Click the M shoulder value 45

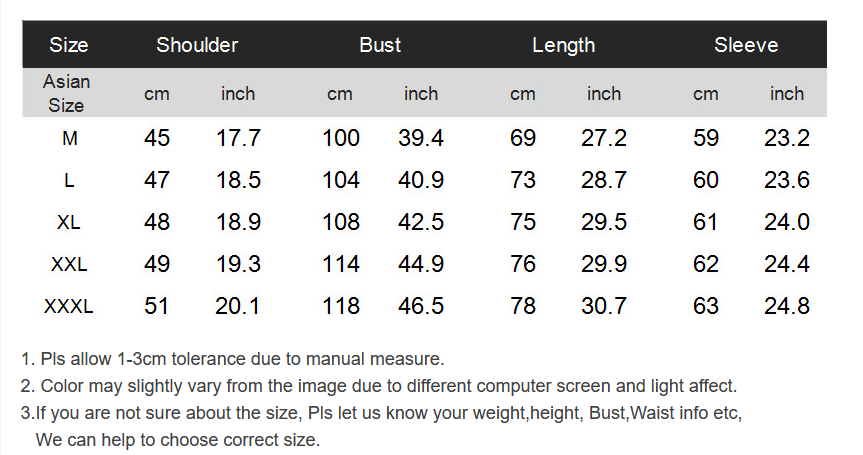(157, 138)
